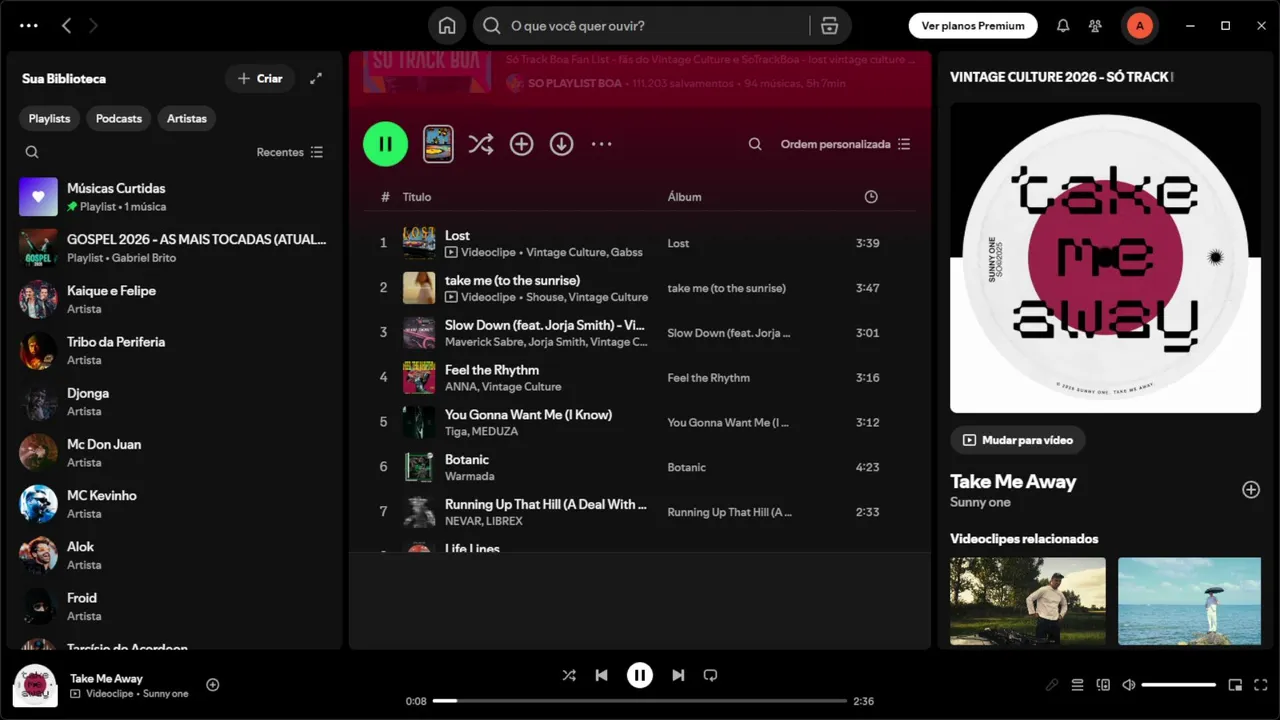This screenshot has width=1280, height=720.
Task: Open artist Mc Don Juan
Action: point(175,453)
